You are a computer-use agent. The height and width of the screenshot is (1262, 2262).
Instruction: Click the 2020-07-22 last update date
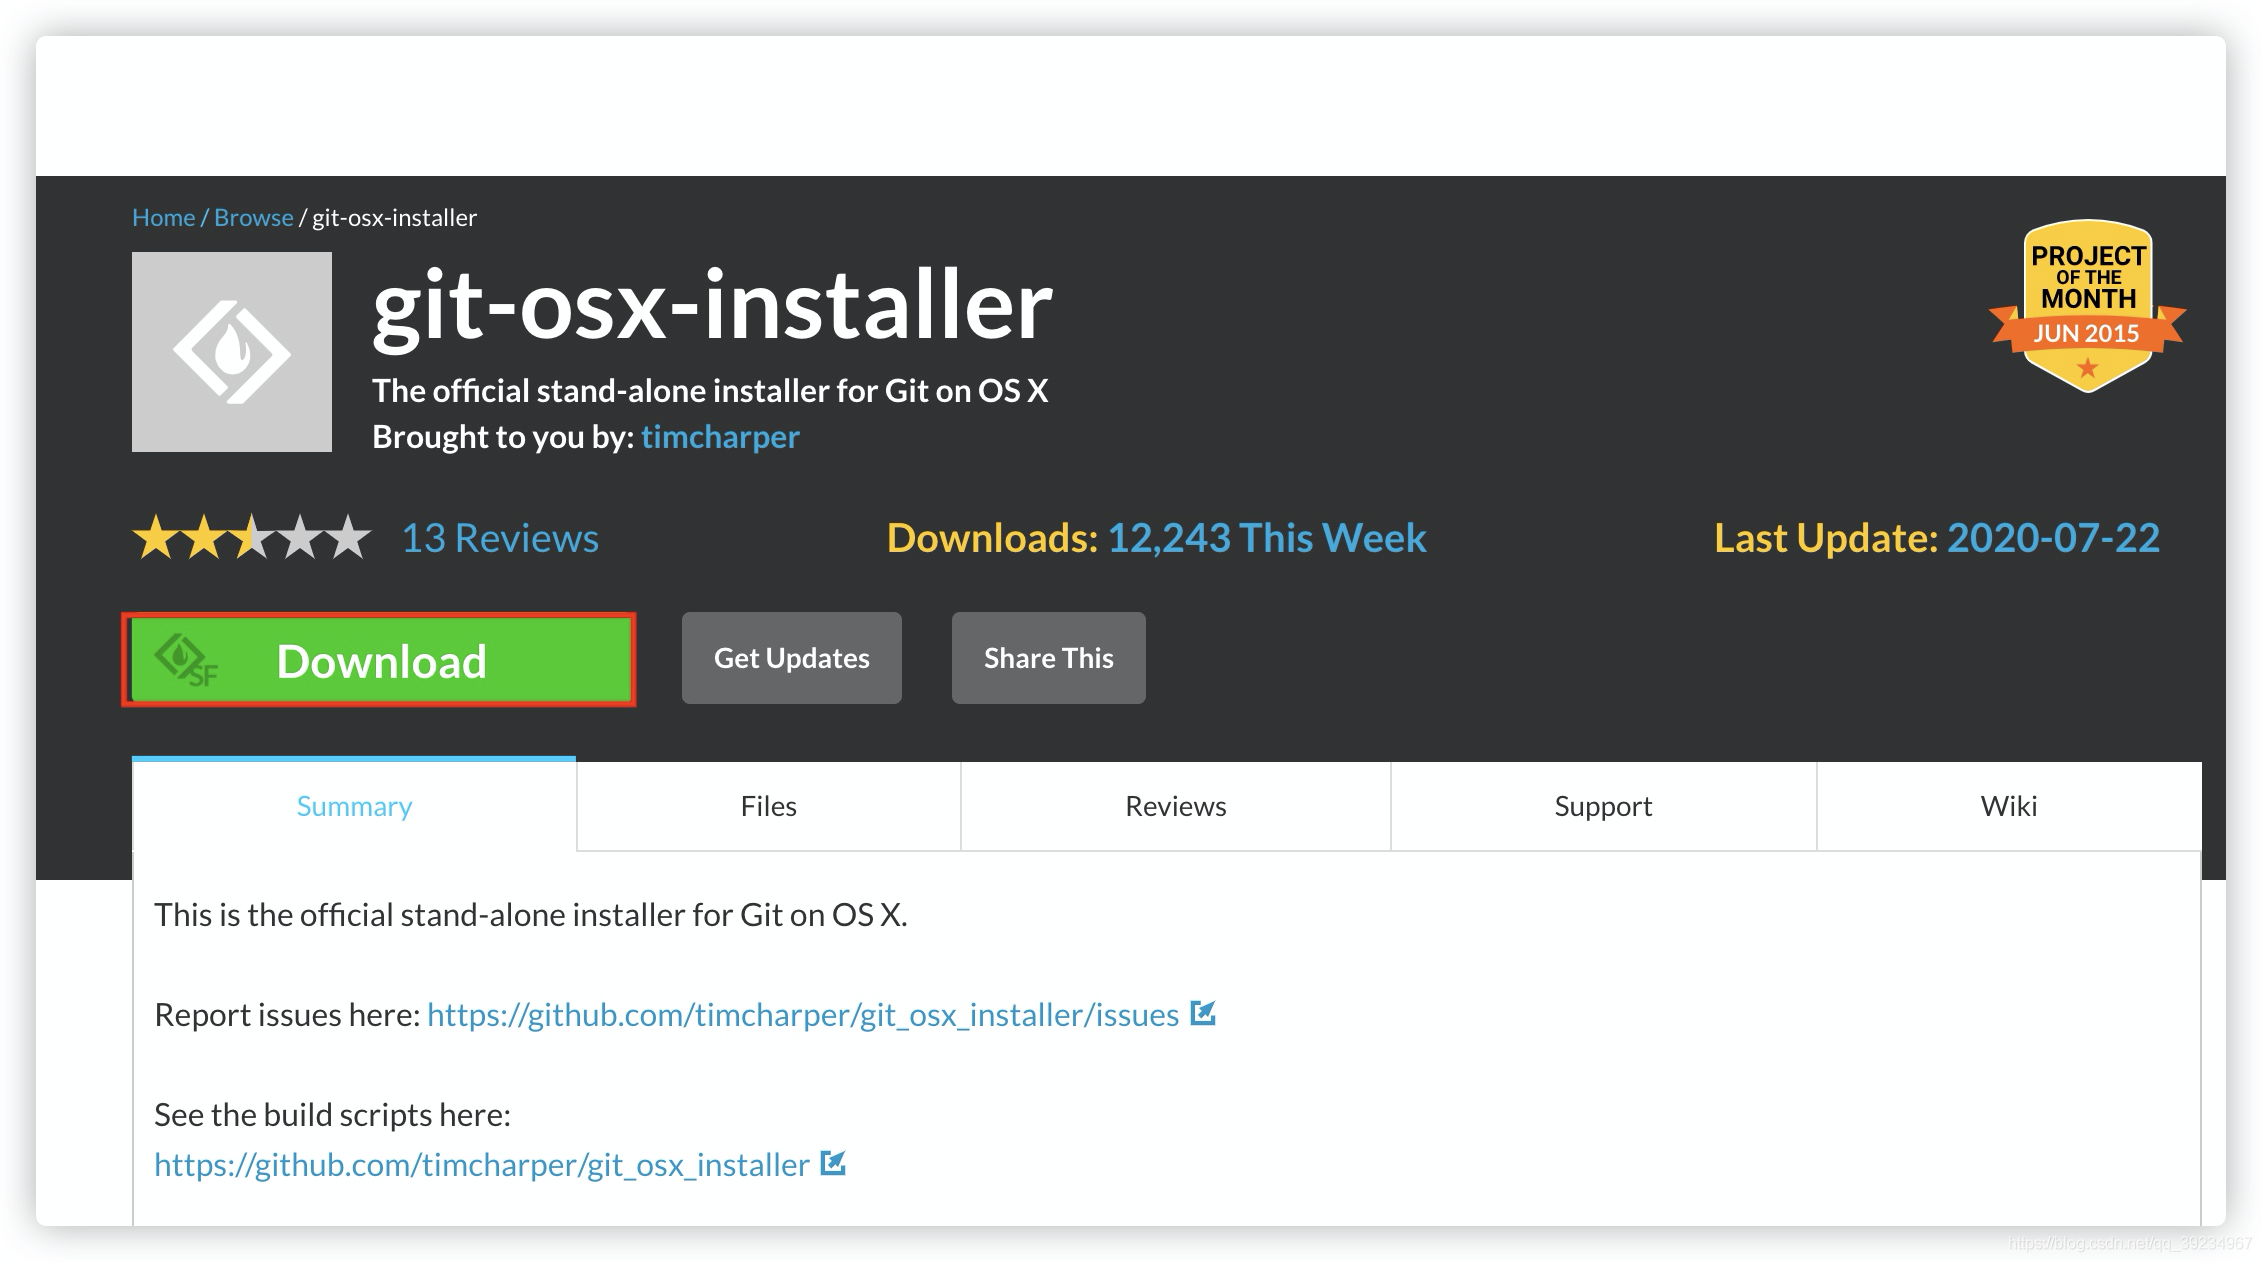click(2053, 538)
